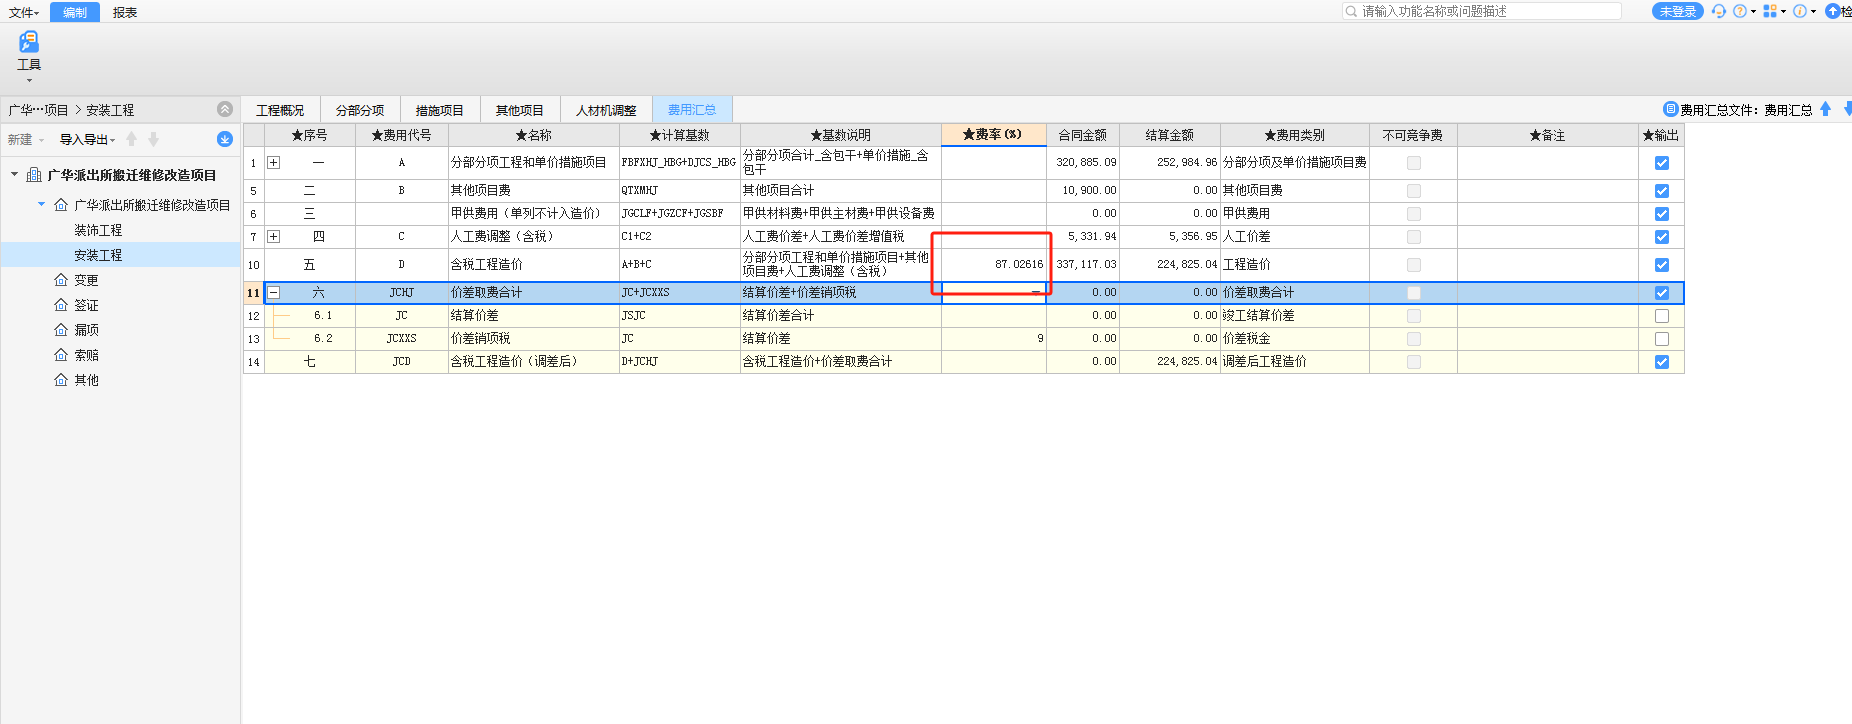The height and width of the screenshot is (724, 1852).
Task: Click house icon next to 签证
Action: pyautogui.click(x=61, y=305)
